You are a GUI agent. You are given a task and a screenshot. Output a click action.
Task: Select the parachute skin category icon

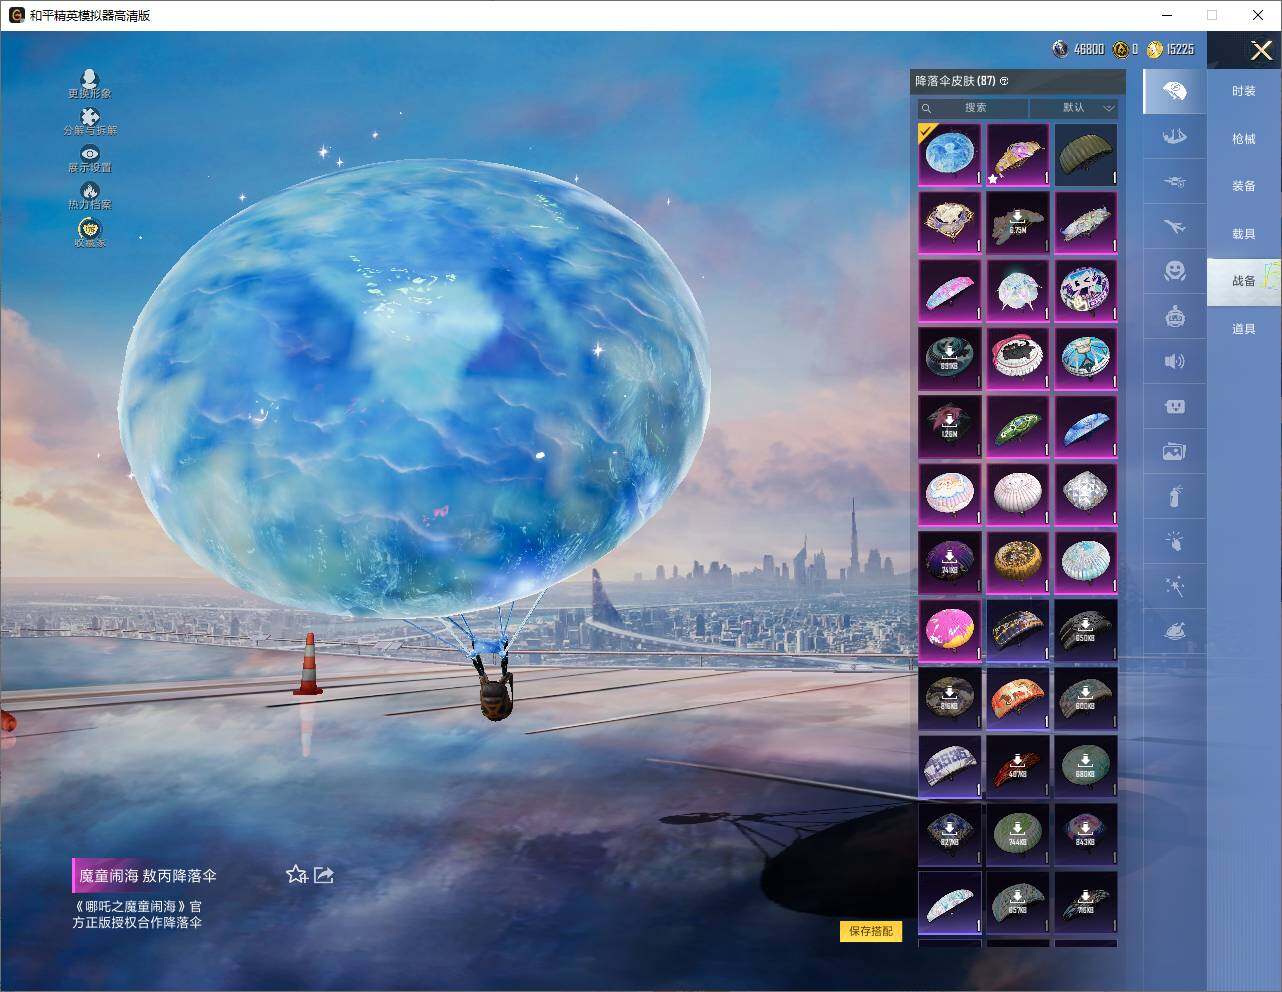(1175, 92)
